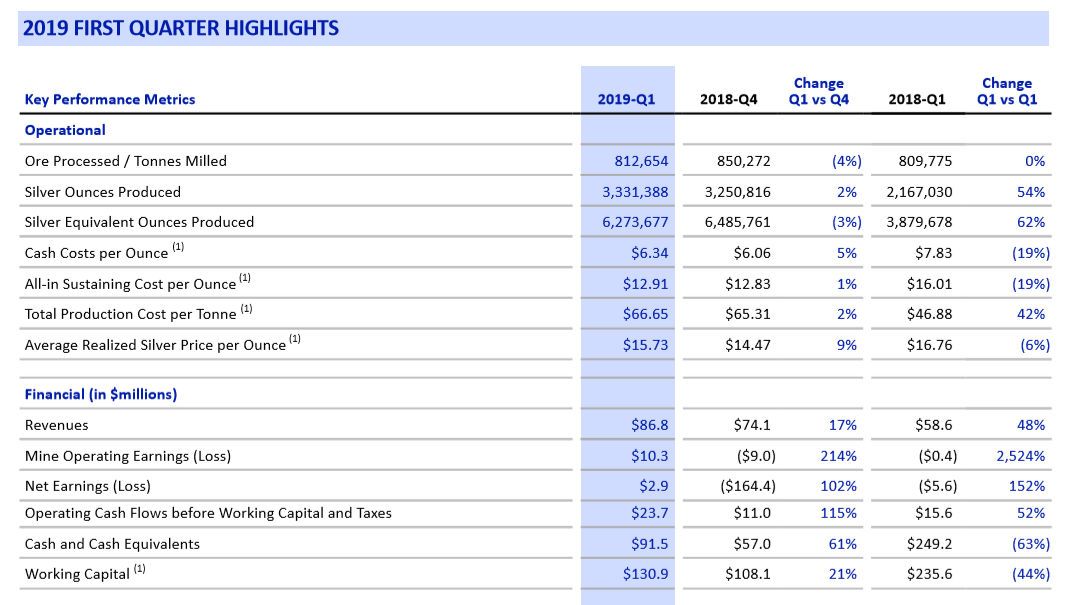Screen dimensions: 1072x605
Task: Select the Financial (in $millions) section label
Action: pyautogui.click(x=101, y=394)
